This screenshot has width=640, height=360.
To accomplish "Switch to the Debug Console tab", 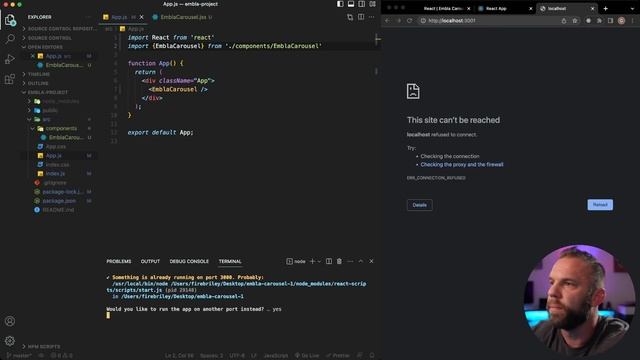I will [189, 261].
